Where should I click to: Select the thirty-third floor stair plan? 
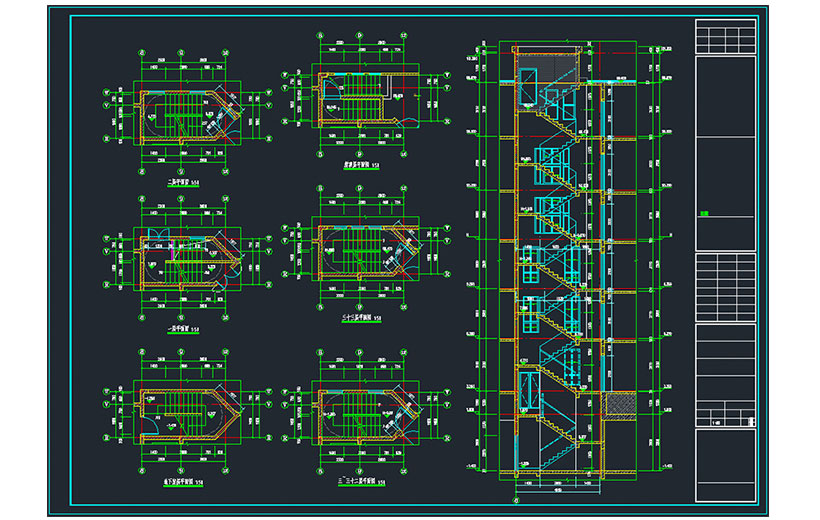360,255
